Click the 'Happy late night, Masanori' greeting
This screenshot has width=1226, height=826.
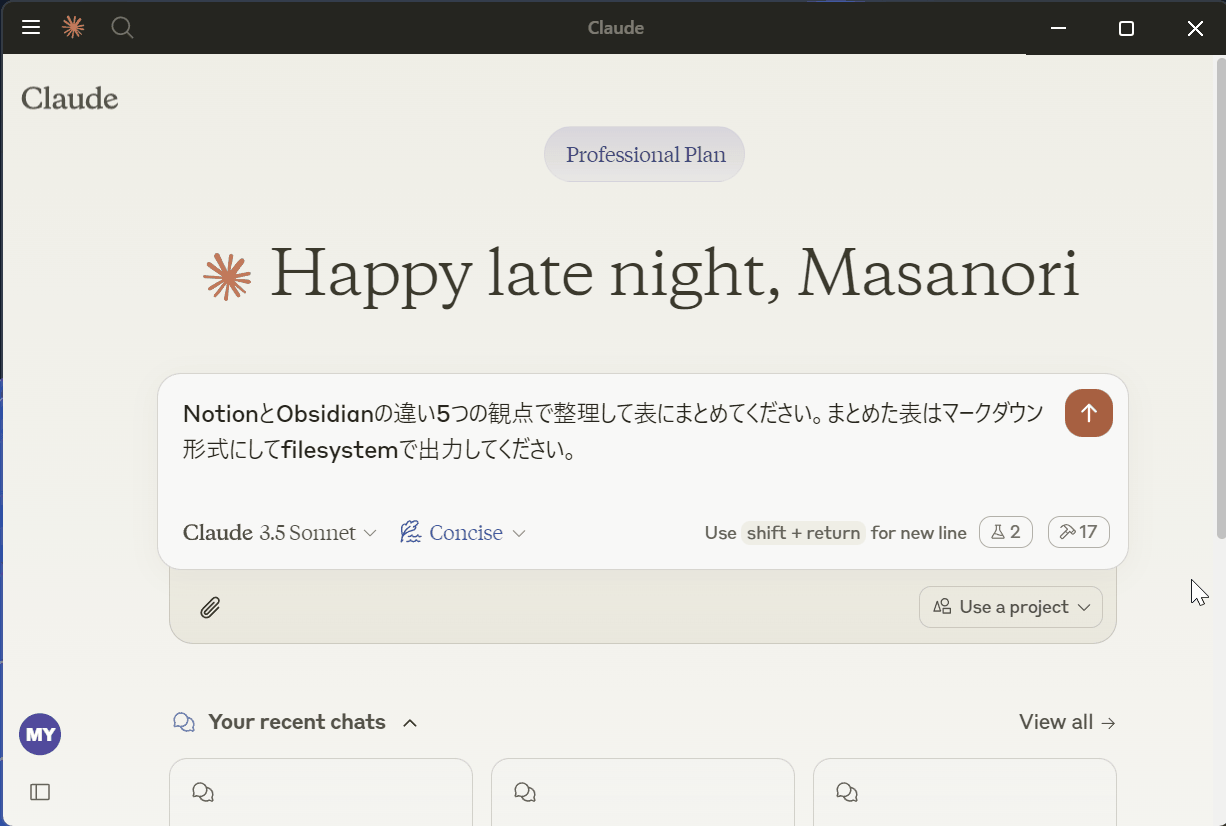point(674,274)
